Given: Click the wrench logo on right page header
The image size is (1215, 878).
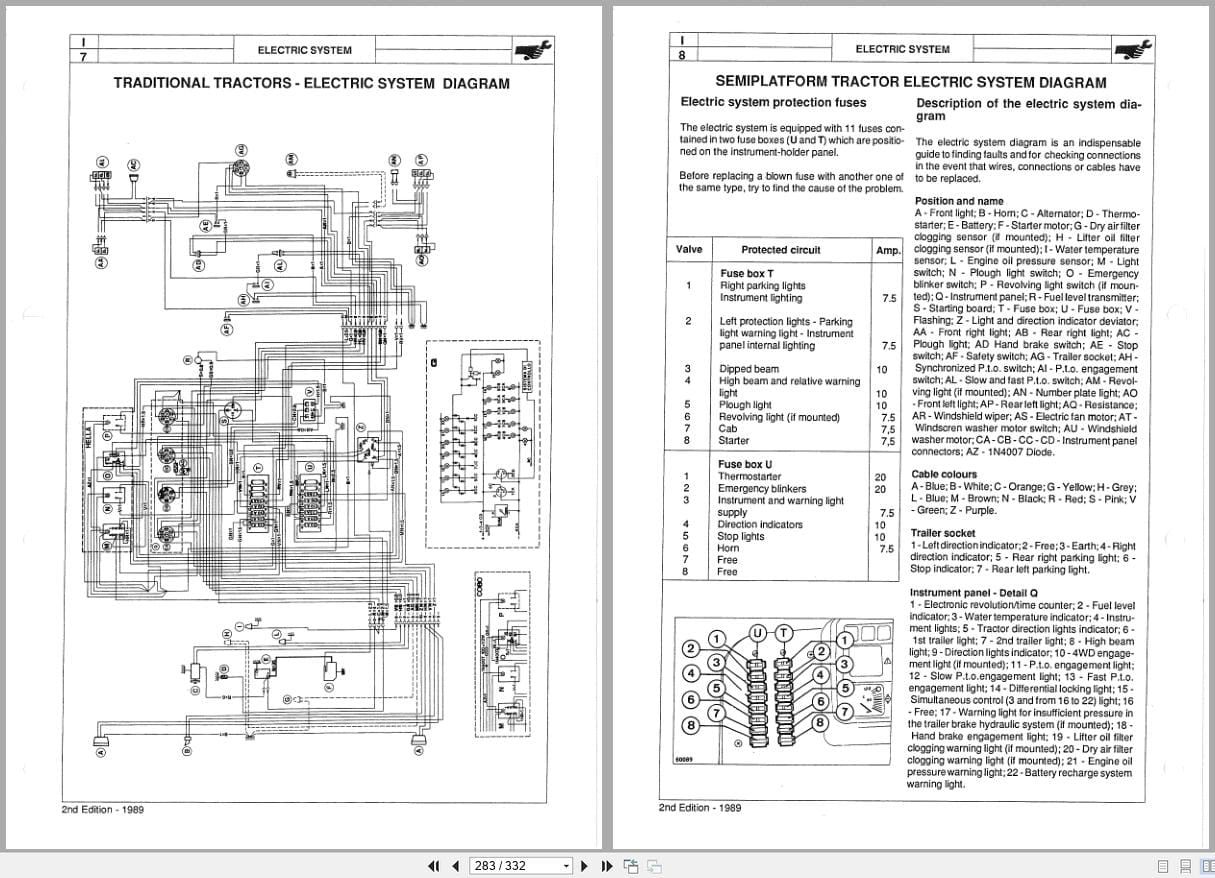Looking at the screenshot, I should pos(1133,48).
